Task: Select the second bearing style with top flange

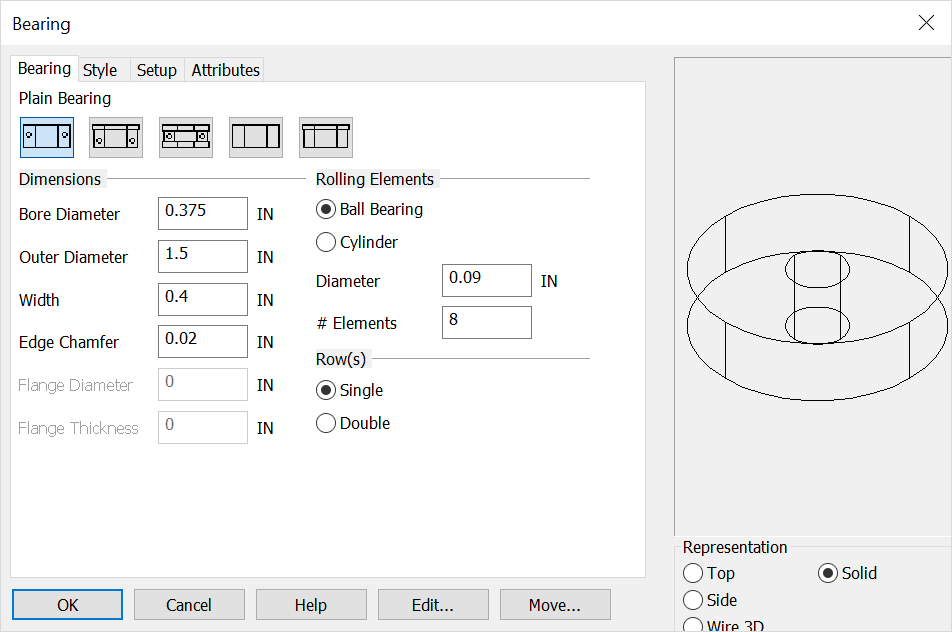Action: (116, 135)
